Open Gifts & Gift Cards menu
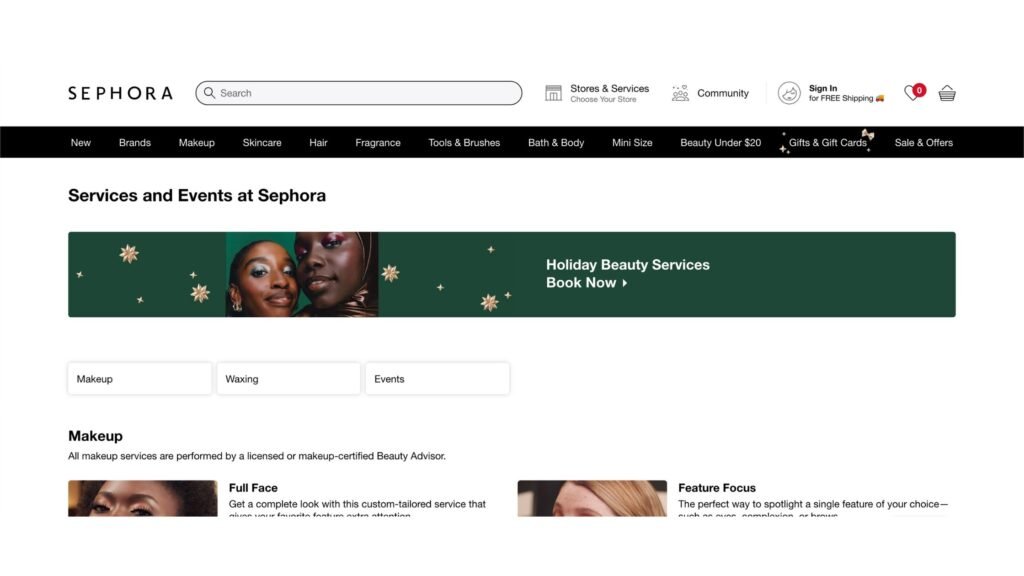Screen dimensions: 1024x576 pyautogui.click(x=827, y=142)
